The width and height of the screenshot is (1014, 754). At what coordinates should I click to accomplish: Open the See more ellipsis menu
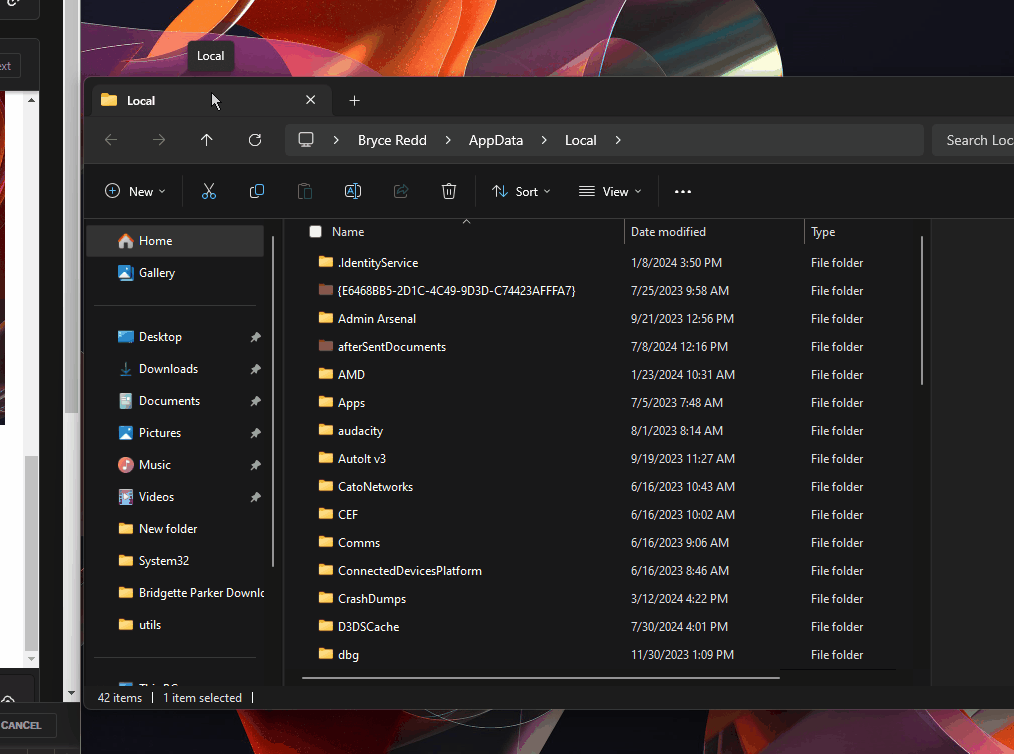tap(683, 191)
